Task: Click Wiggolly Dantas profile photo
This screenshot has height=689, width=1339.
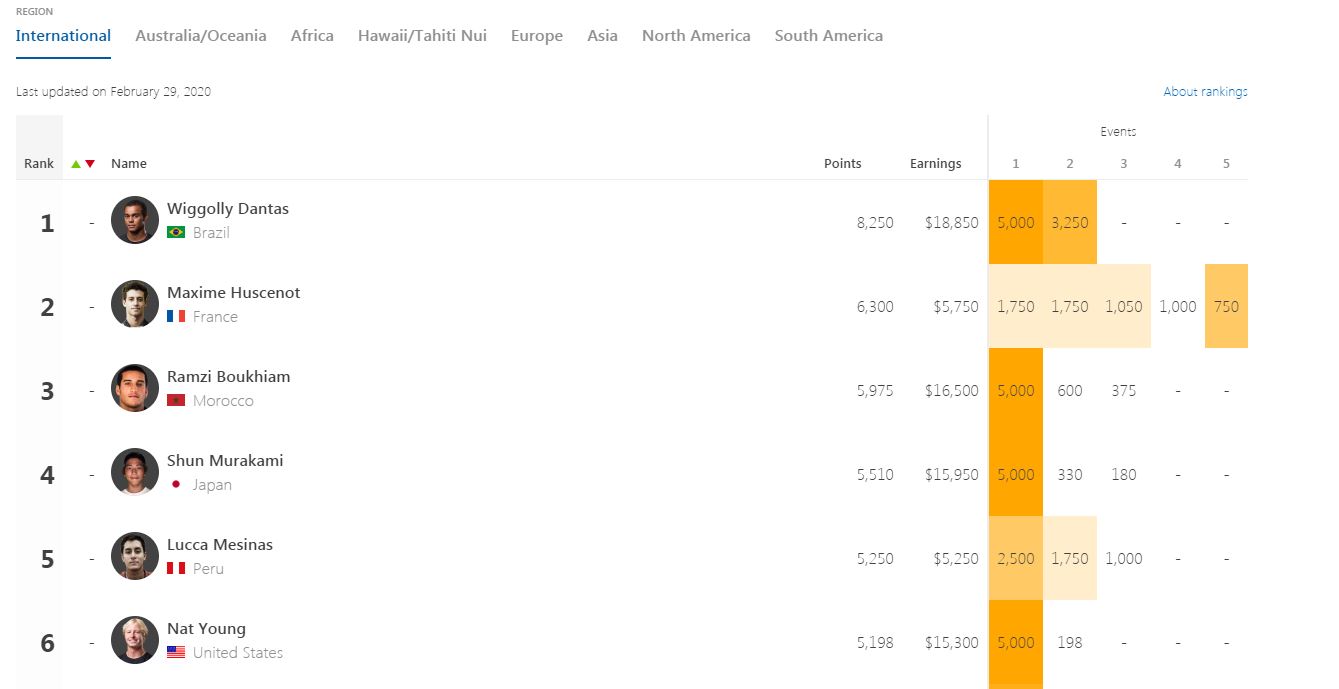Action: [134, 220]
